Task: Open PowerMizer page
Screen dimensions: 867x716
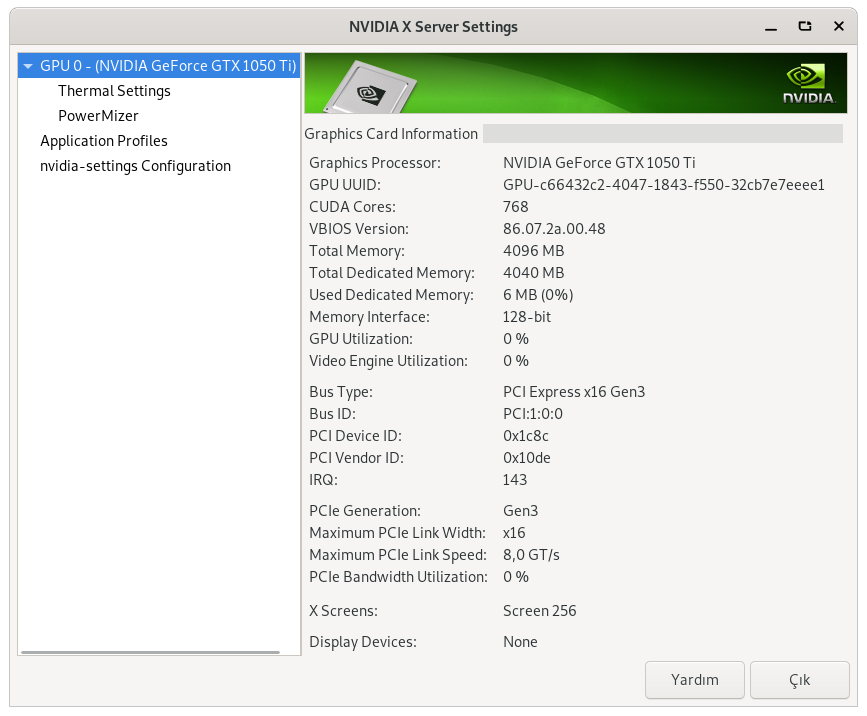Action: click(x=98, y=116)
